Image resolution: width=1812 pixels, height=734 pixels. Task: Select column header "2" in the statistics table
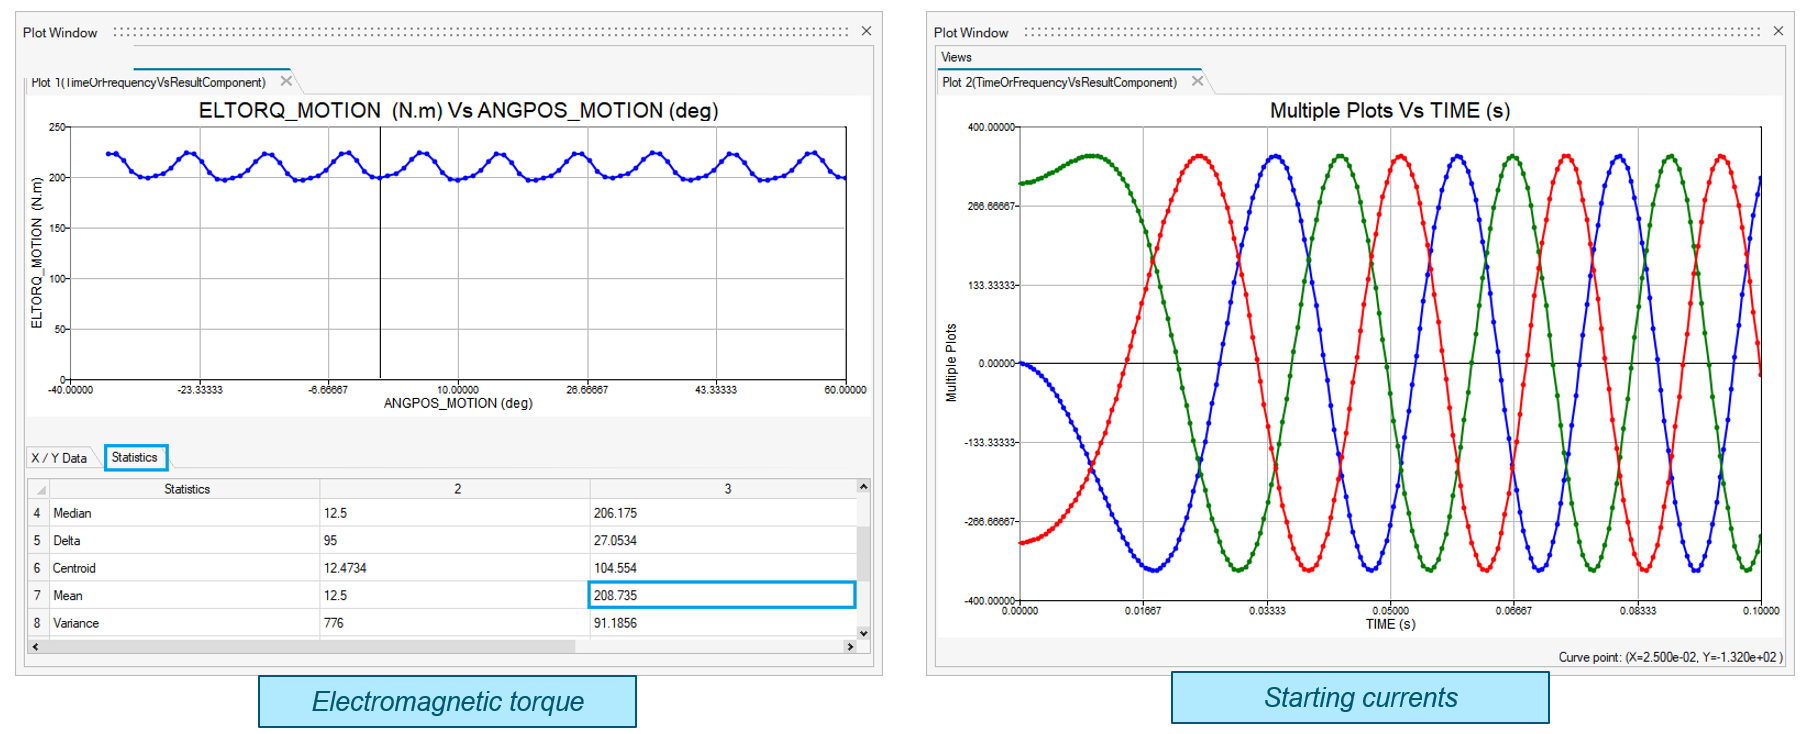[455, 489]
